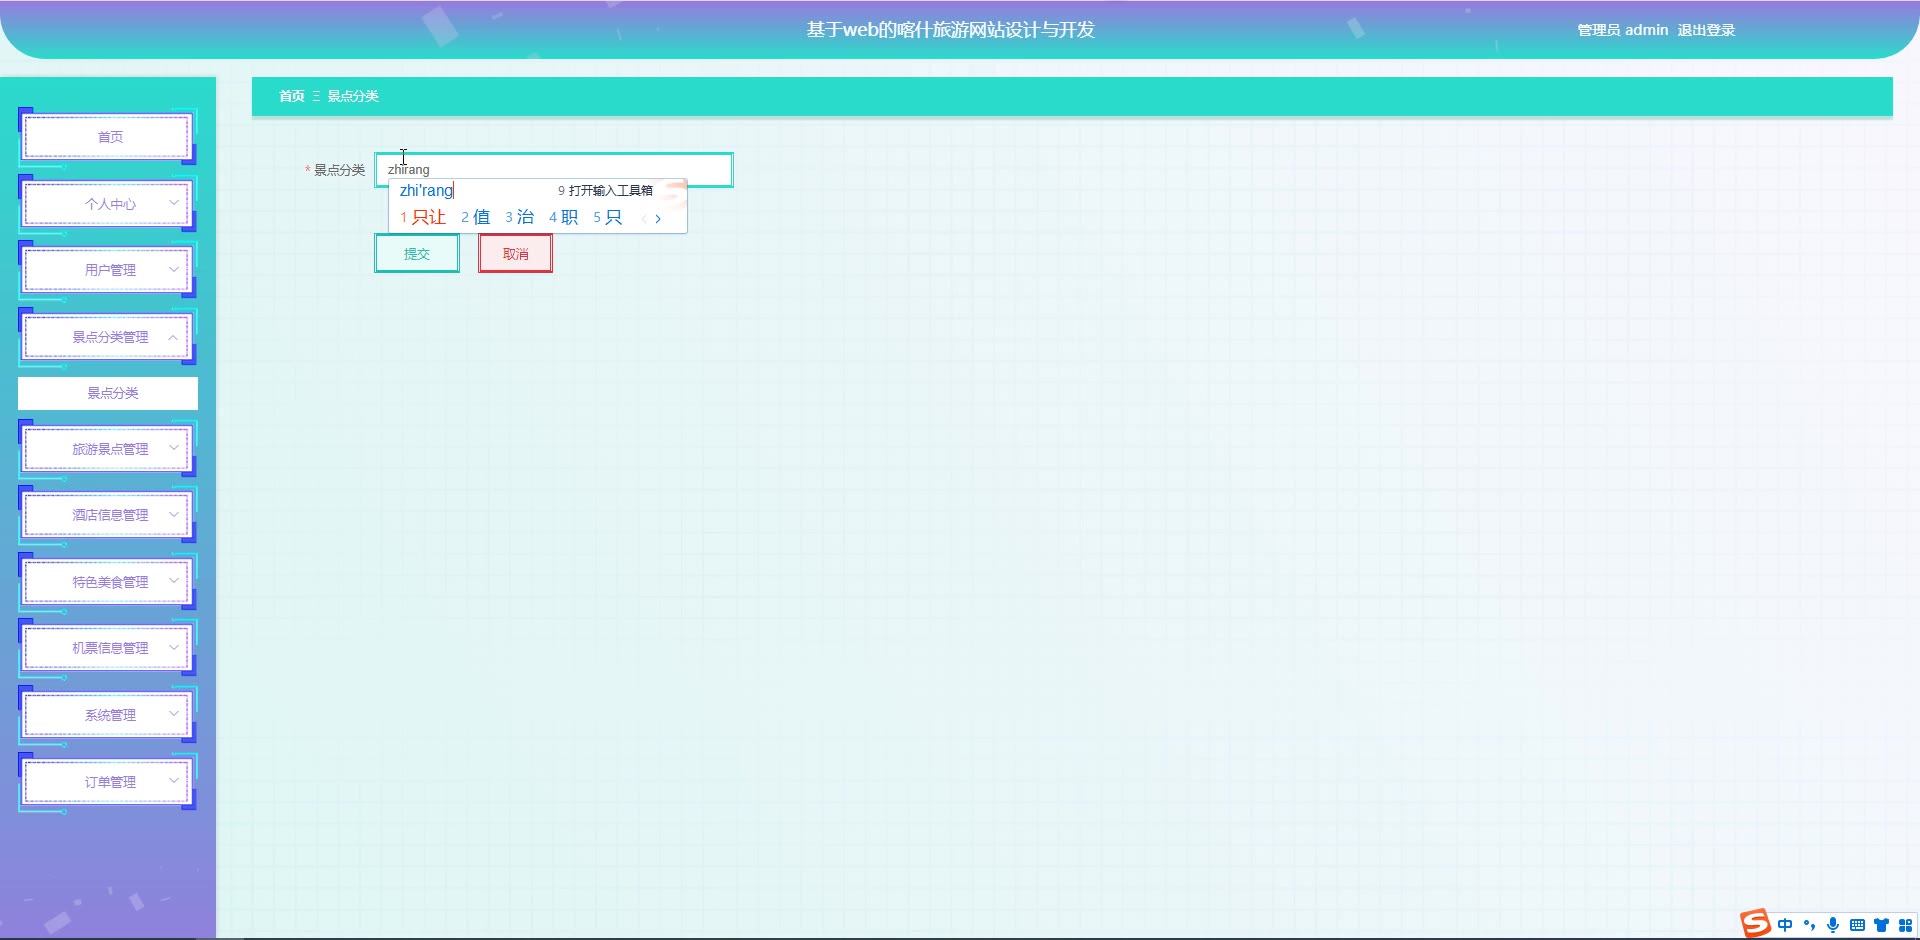Viewport: 1920px width, 940px height.
Task: Click 退出登录 to log out
Action: tap(1706, 30)
